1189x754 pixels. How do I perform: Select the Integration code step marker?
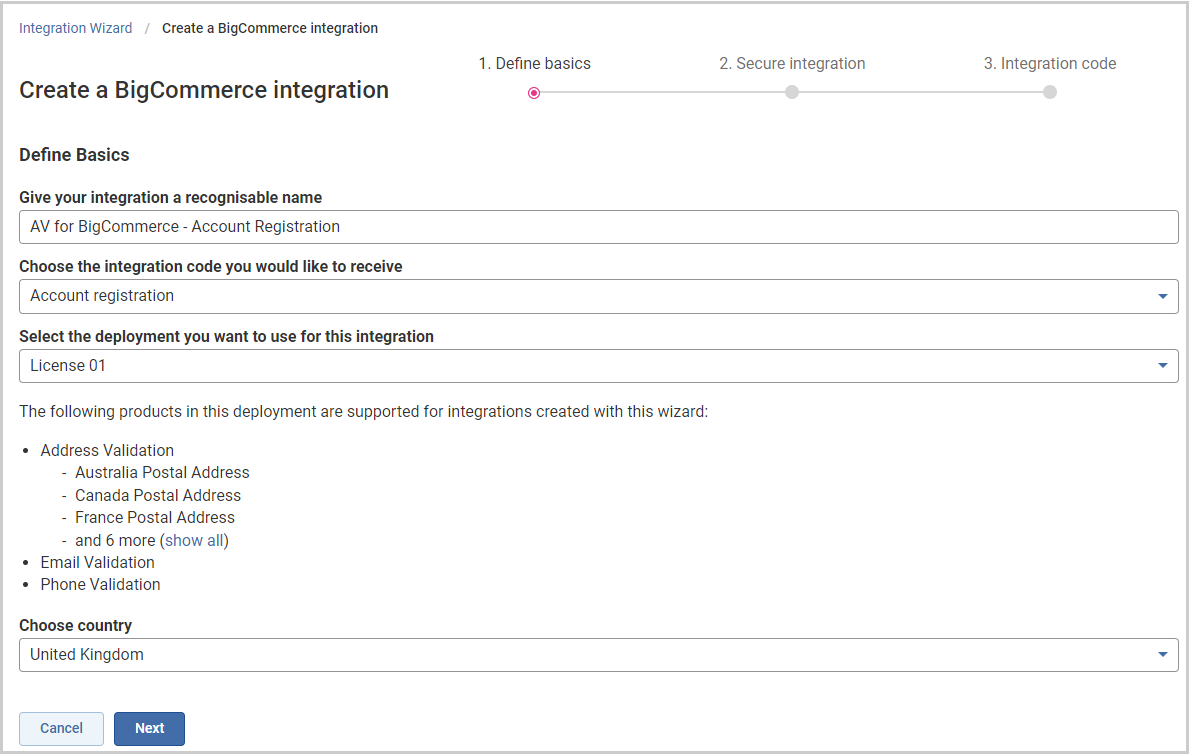(x=1049, y=92)
